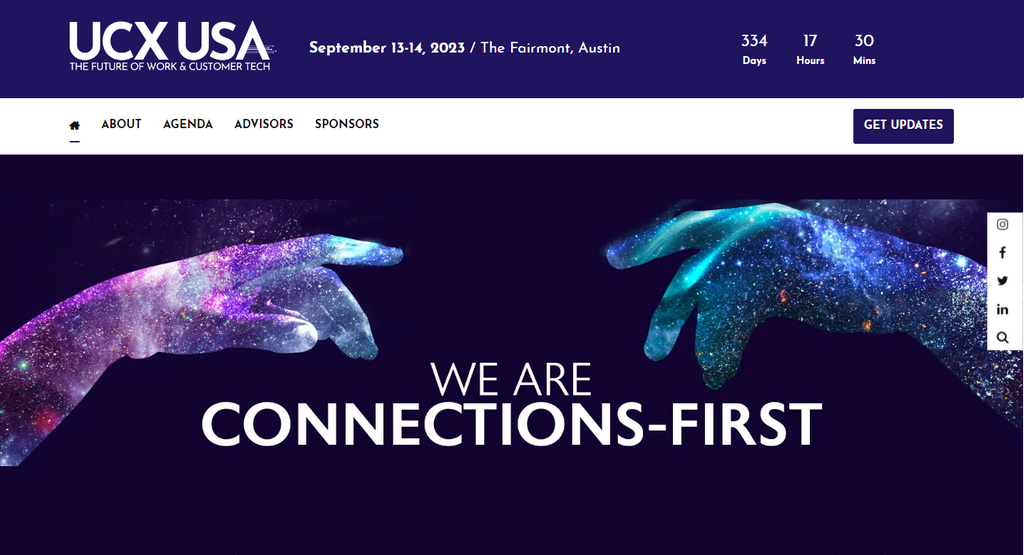Go to the SPONSORS page
1024x555 pixels.
point(347,124)
